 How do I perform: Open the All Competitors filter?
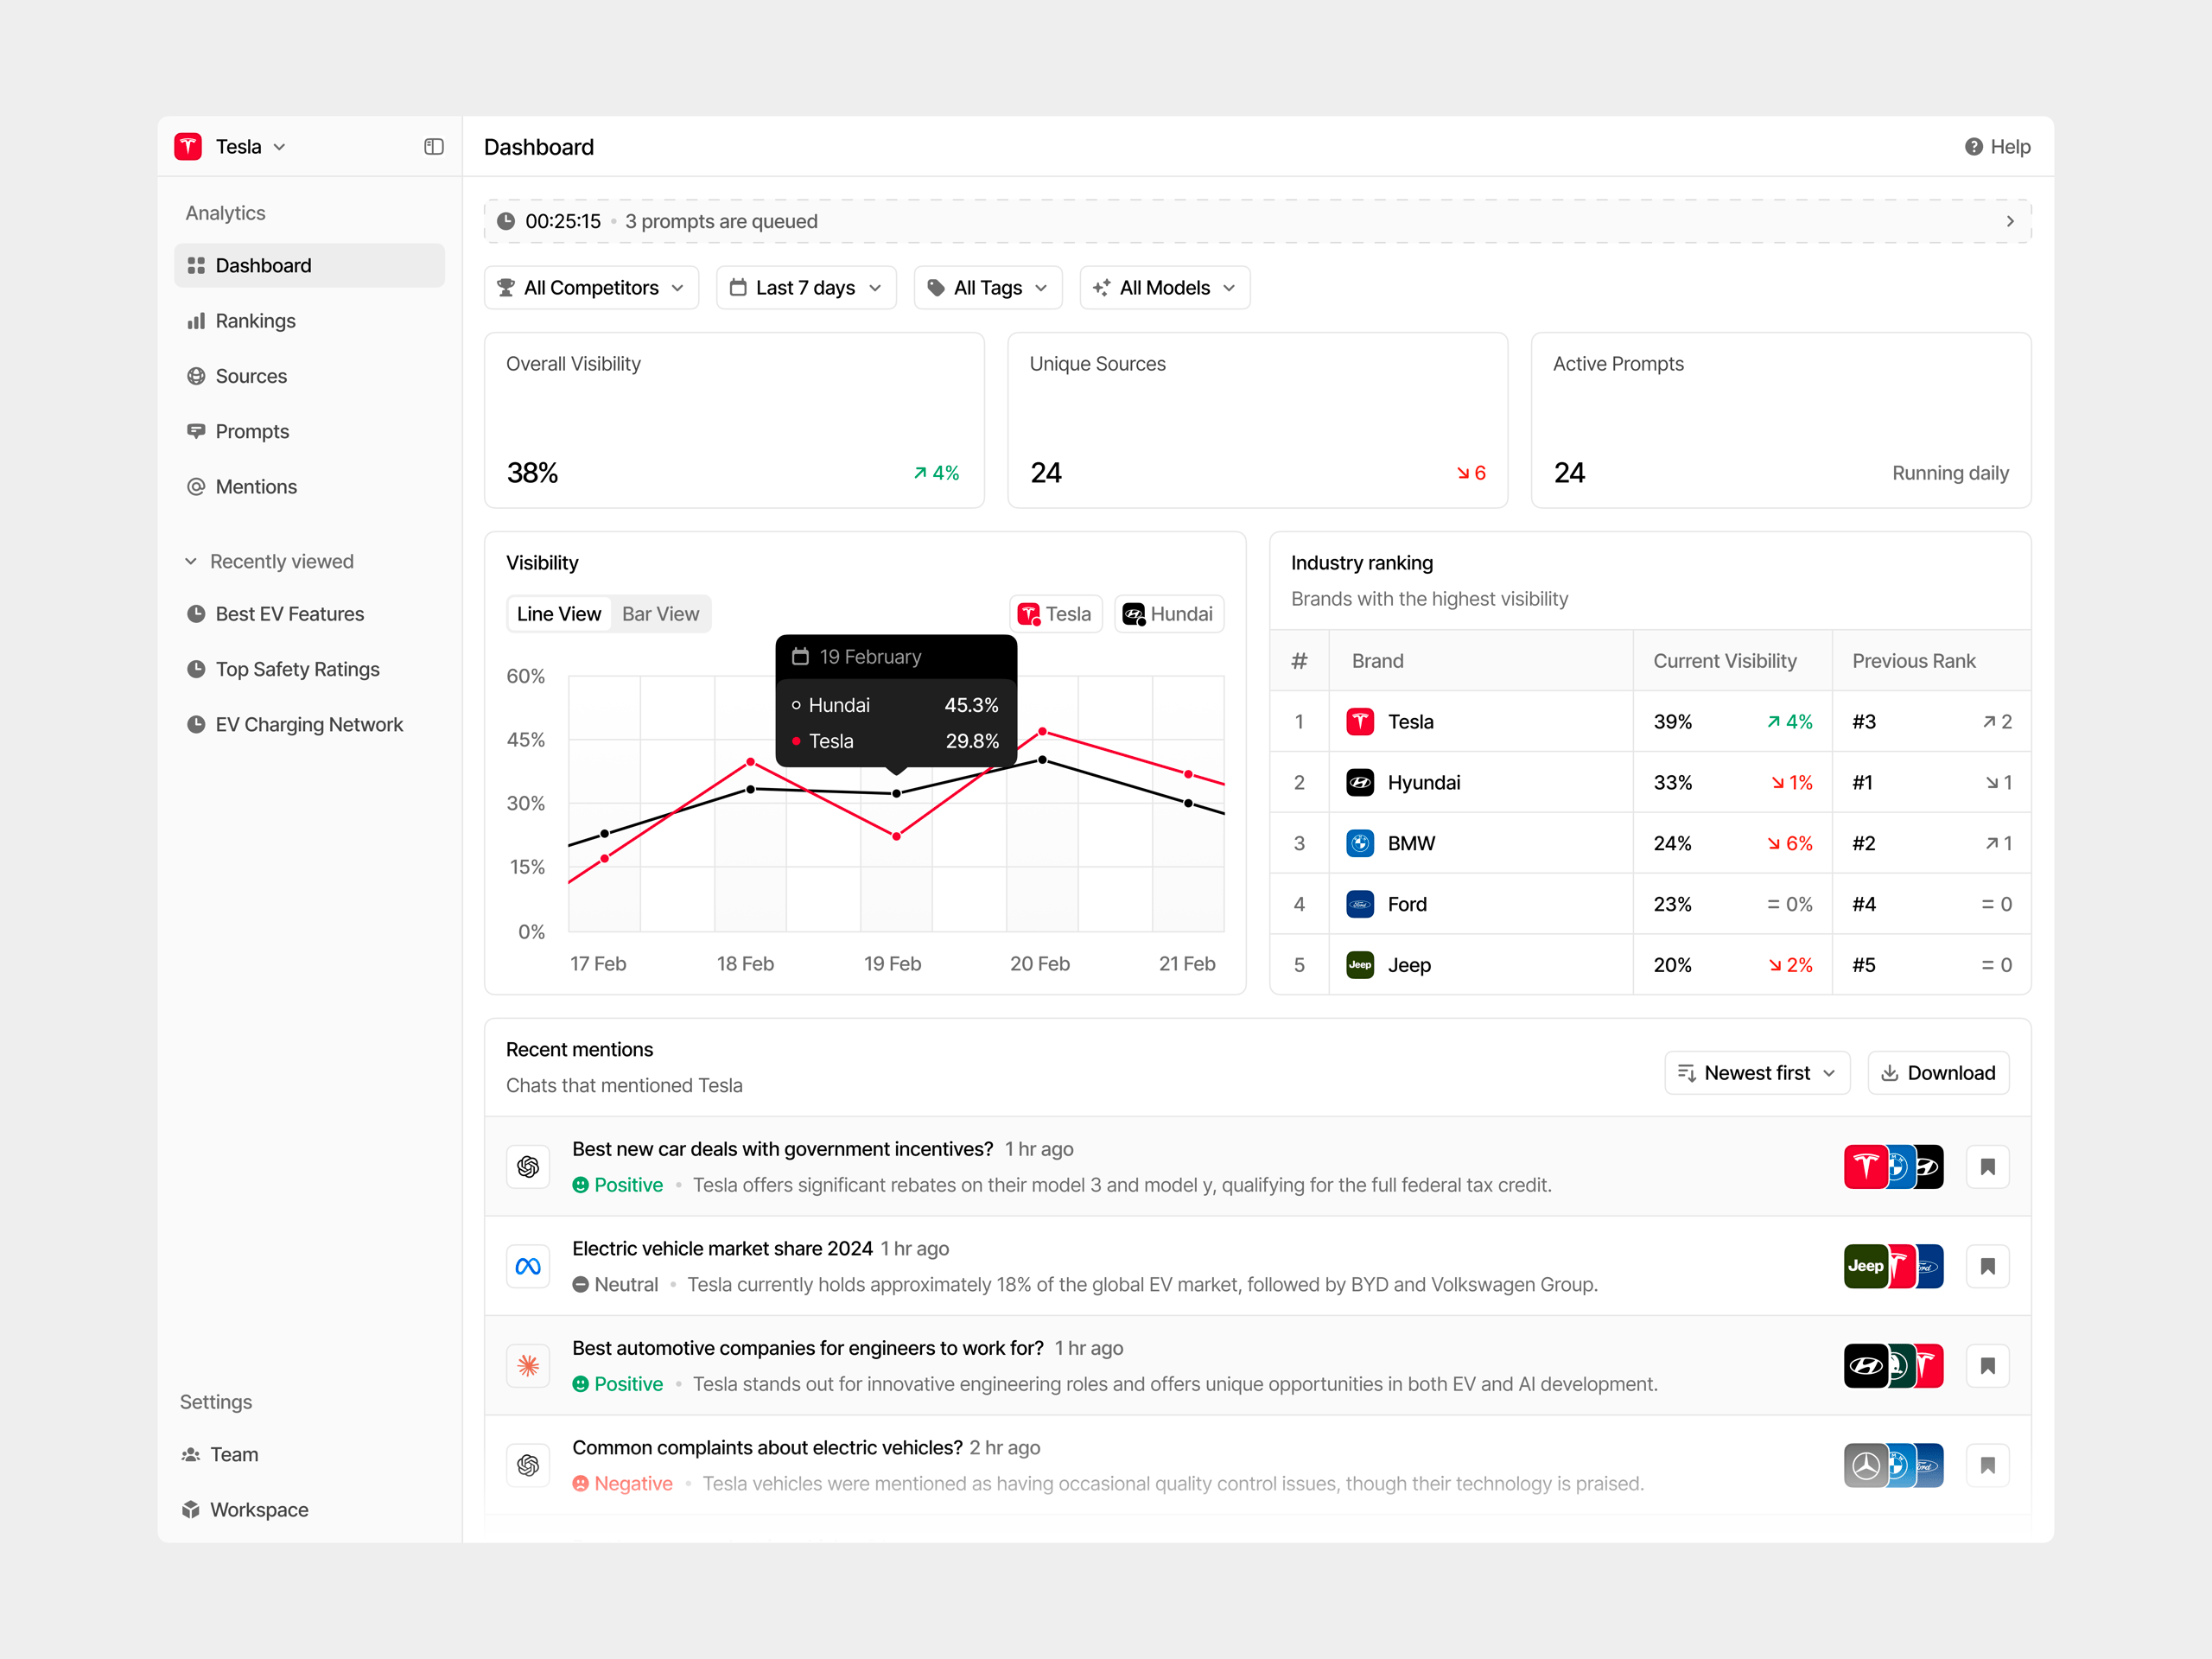(x=591, y=288)
